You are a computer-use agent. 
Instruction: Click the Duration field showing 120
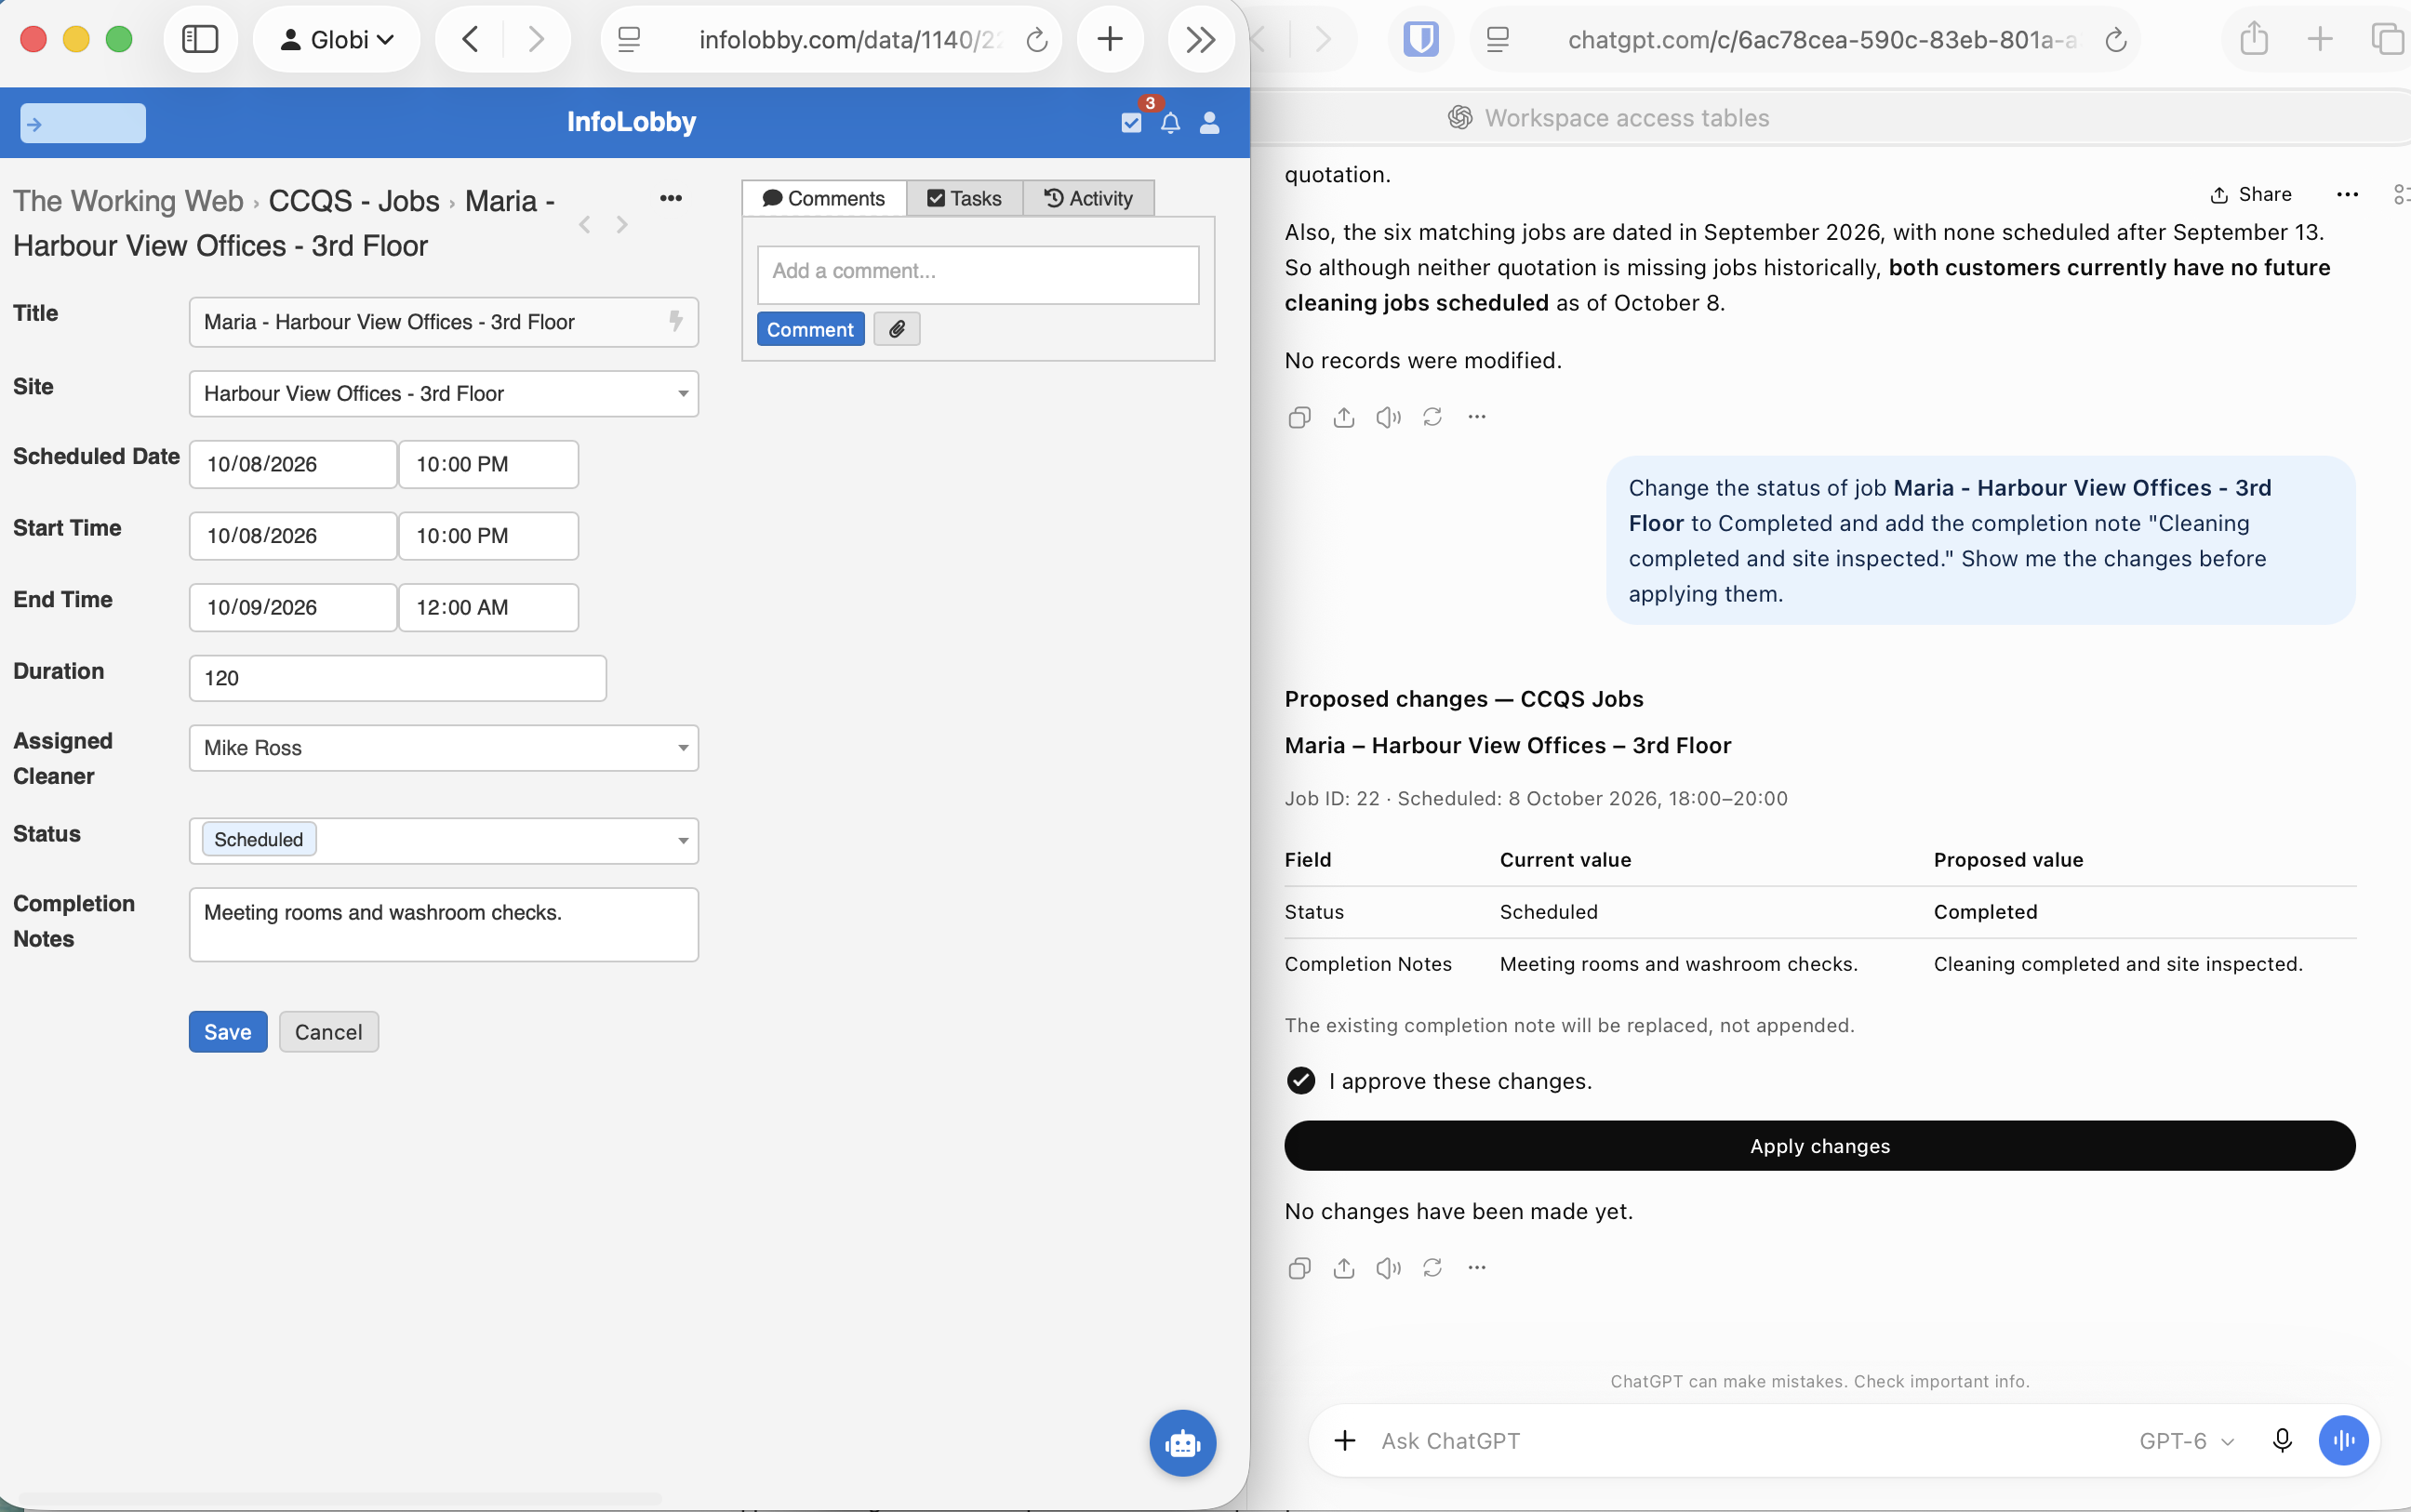pyautogui.click(x=398, y=678)
